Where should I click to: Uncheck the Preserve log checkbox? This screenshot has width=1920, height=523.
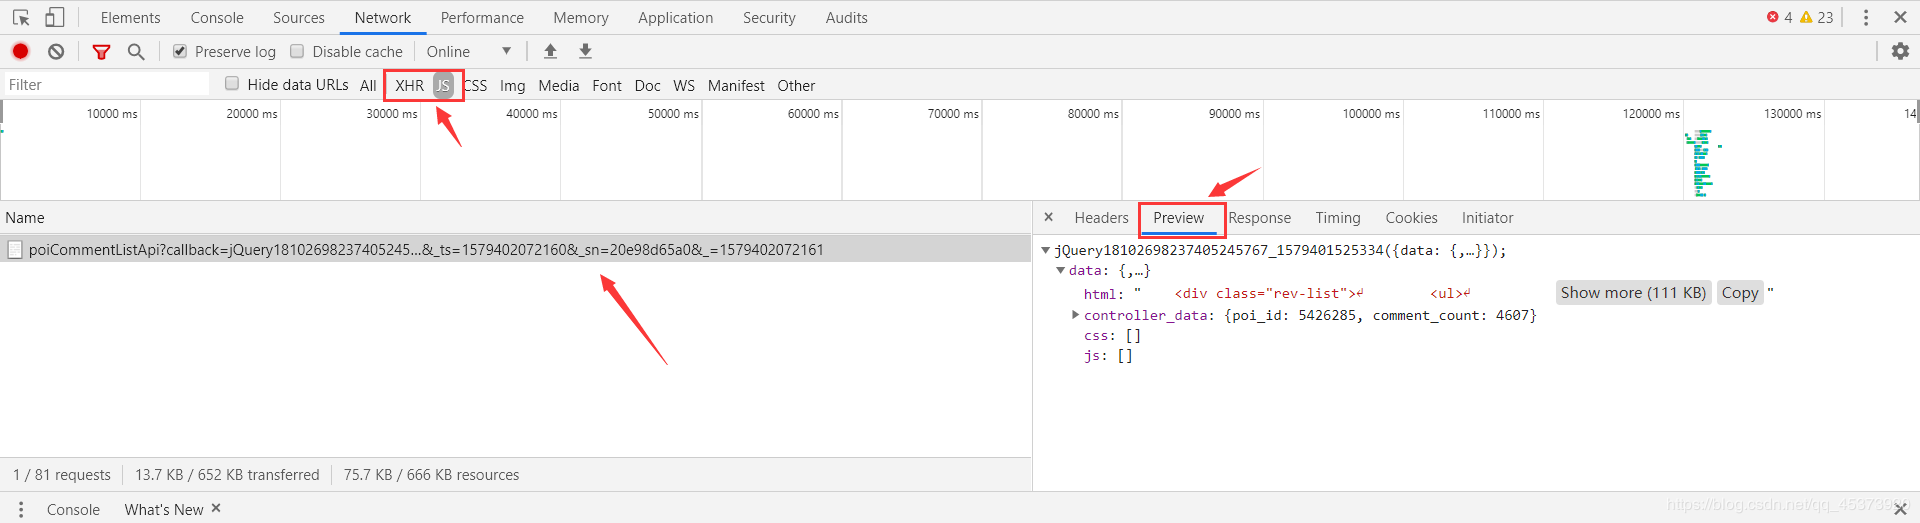tap(180, 51)
